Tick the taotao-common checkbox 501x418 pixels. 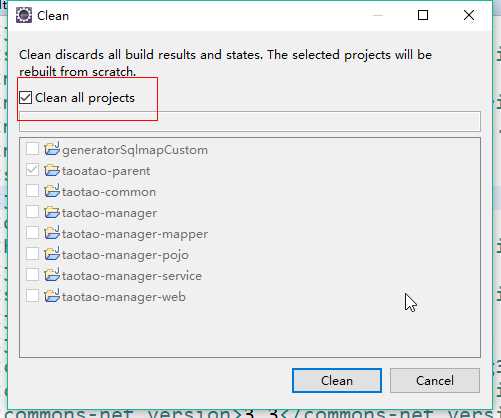(x=32, y=191)
